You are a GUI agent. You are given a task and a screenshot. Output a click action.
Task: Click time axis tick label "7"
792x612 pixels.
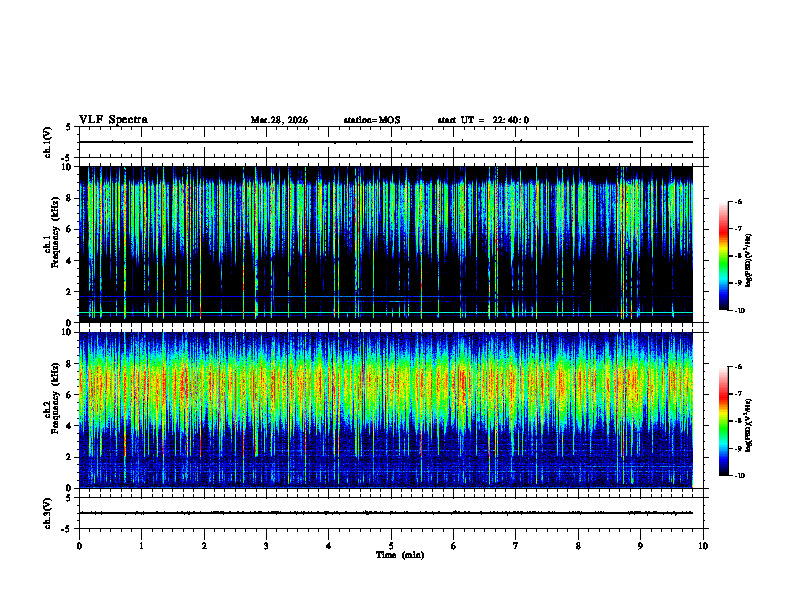tap(516, 546)
